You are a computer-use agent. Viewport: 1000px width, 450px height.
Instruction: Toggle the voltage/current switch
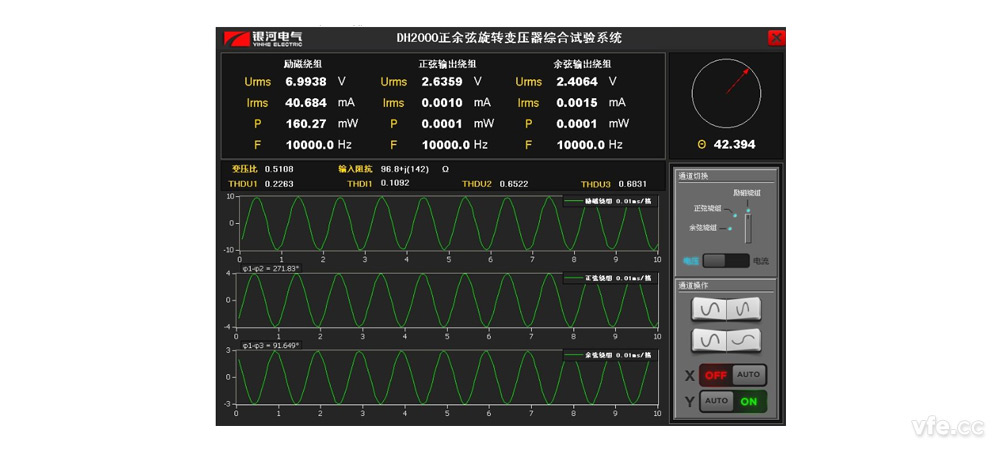click(725, 260)
